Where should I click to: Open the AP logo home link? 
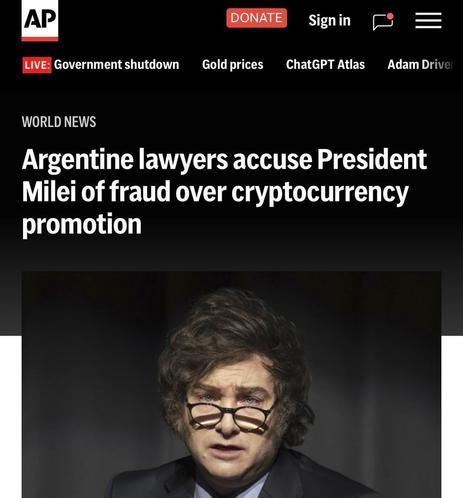(x=40, y=20)
